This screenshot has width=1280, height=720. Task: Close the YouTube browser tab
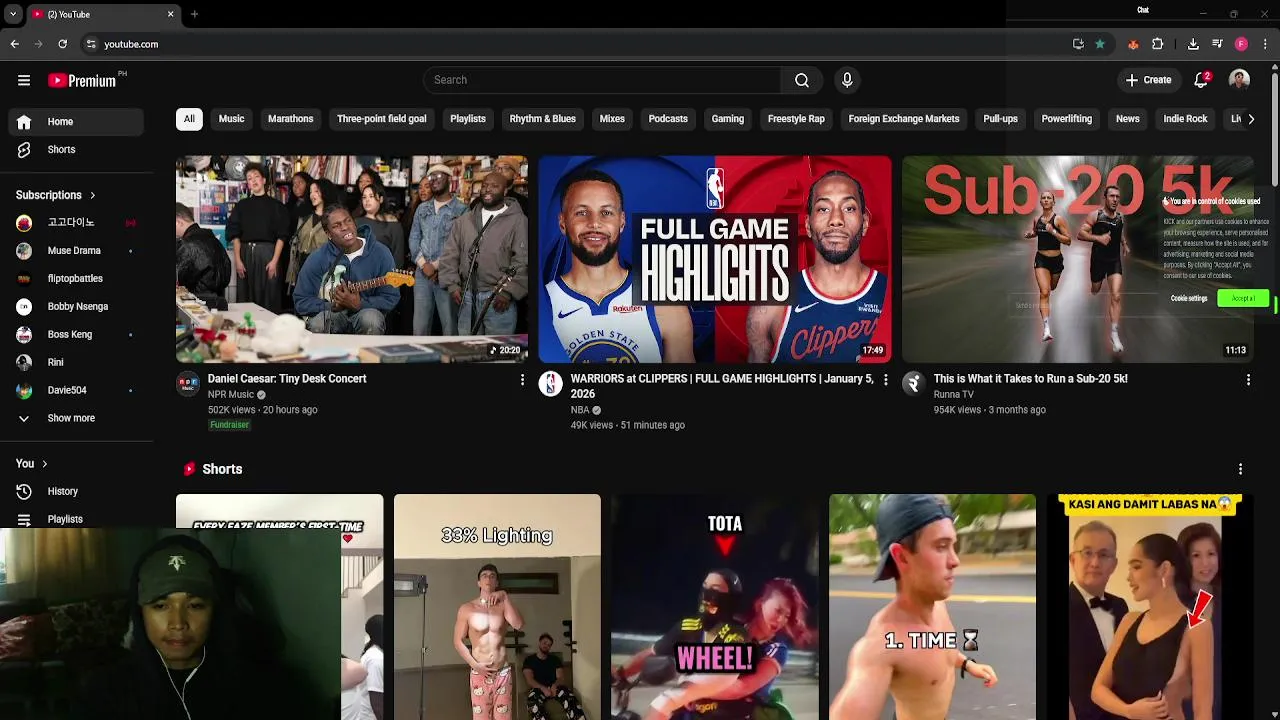click(x=170, y=14)
